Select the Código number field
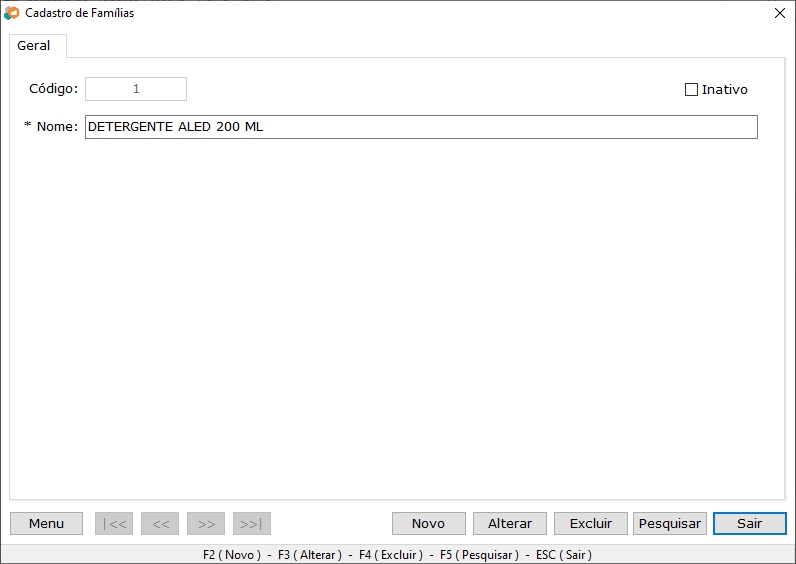 (136, 89)
